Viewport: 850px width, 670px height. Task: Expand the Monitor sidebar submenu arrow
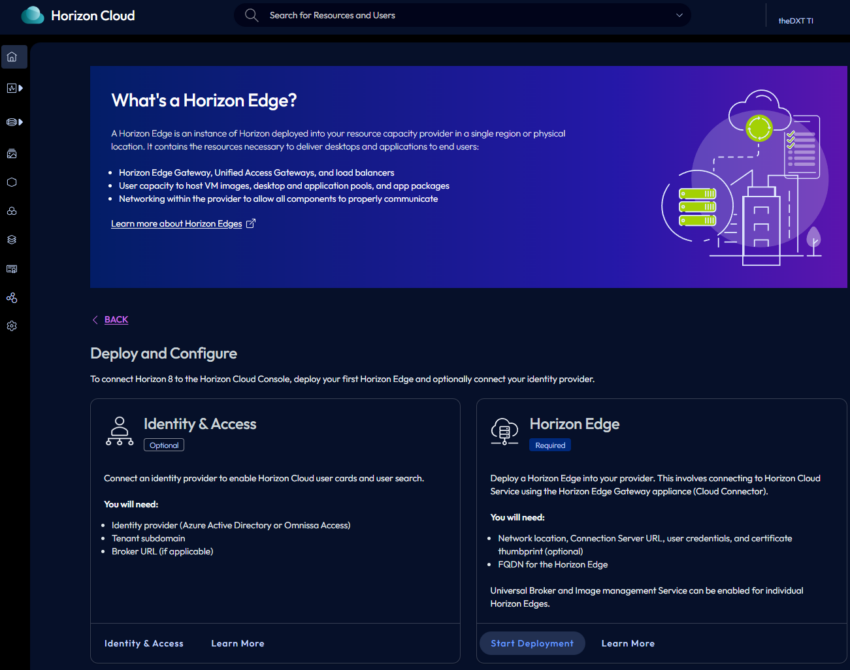click(x=21, y=88)
